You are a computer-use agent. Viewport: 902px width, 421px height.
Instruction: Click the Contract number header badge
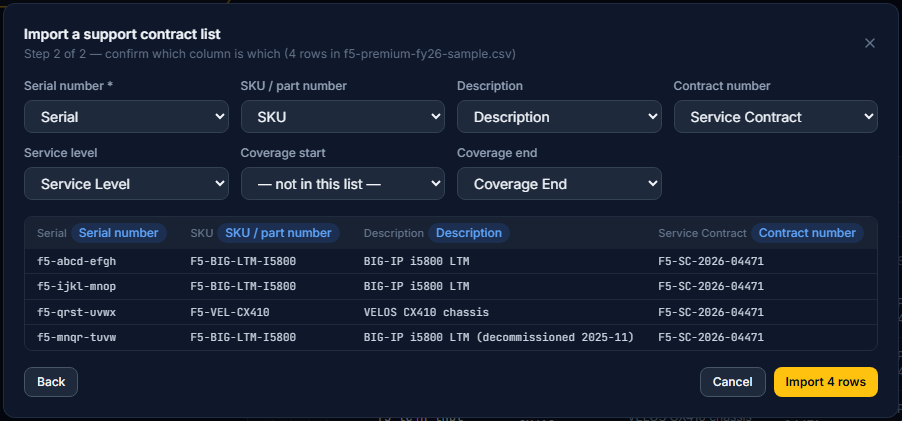point(807,233)
